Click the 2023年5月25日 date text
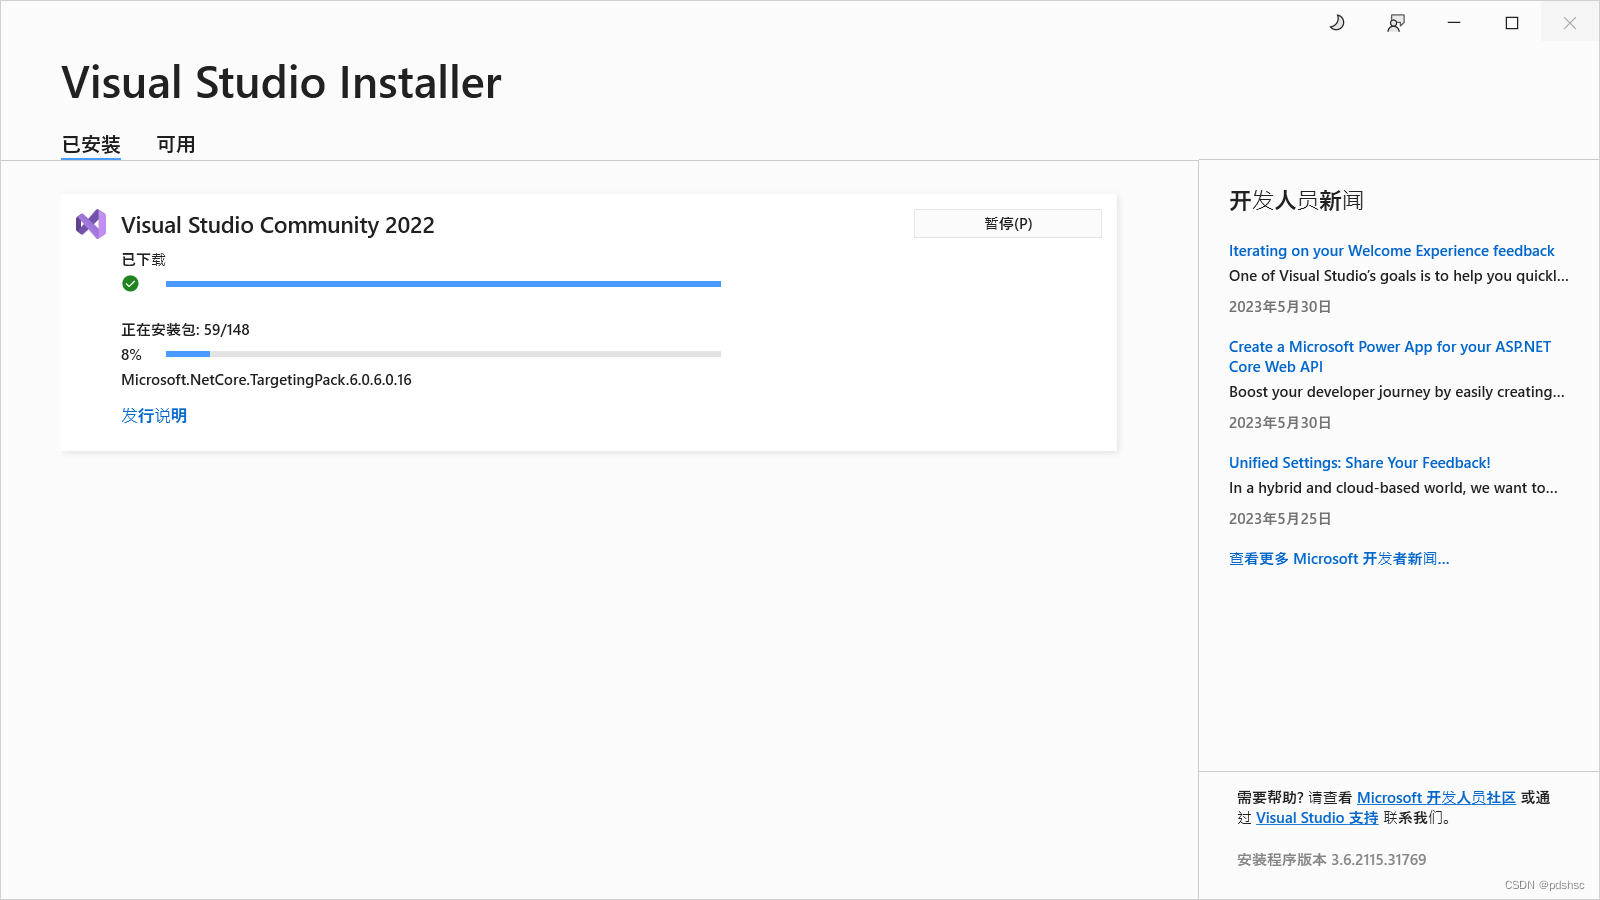1600x900 pixels. click(1280, 519)
